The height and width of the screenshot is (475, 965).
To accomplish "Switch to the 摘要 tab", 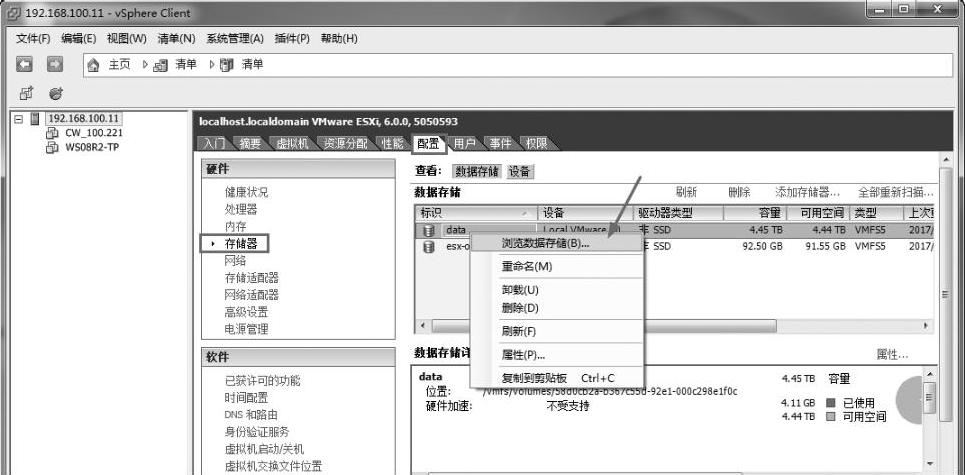I will 250,143.
